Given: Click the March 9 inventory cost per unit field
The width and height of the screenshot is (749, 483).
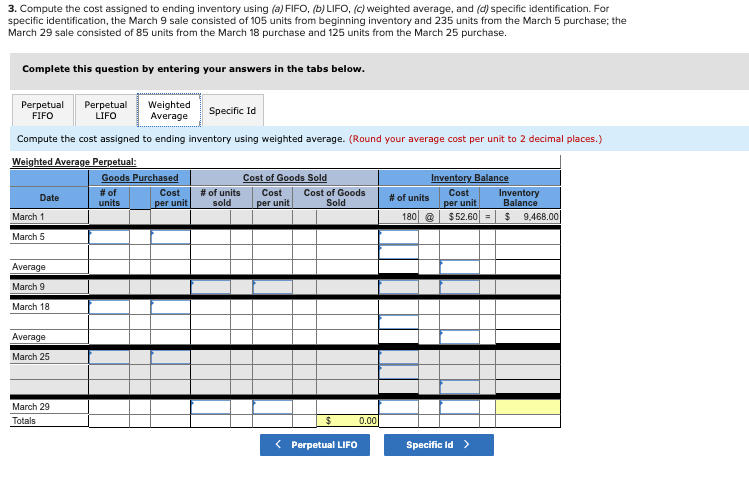Looking at the screenshot, I should (x=460, y=287).
